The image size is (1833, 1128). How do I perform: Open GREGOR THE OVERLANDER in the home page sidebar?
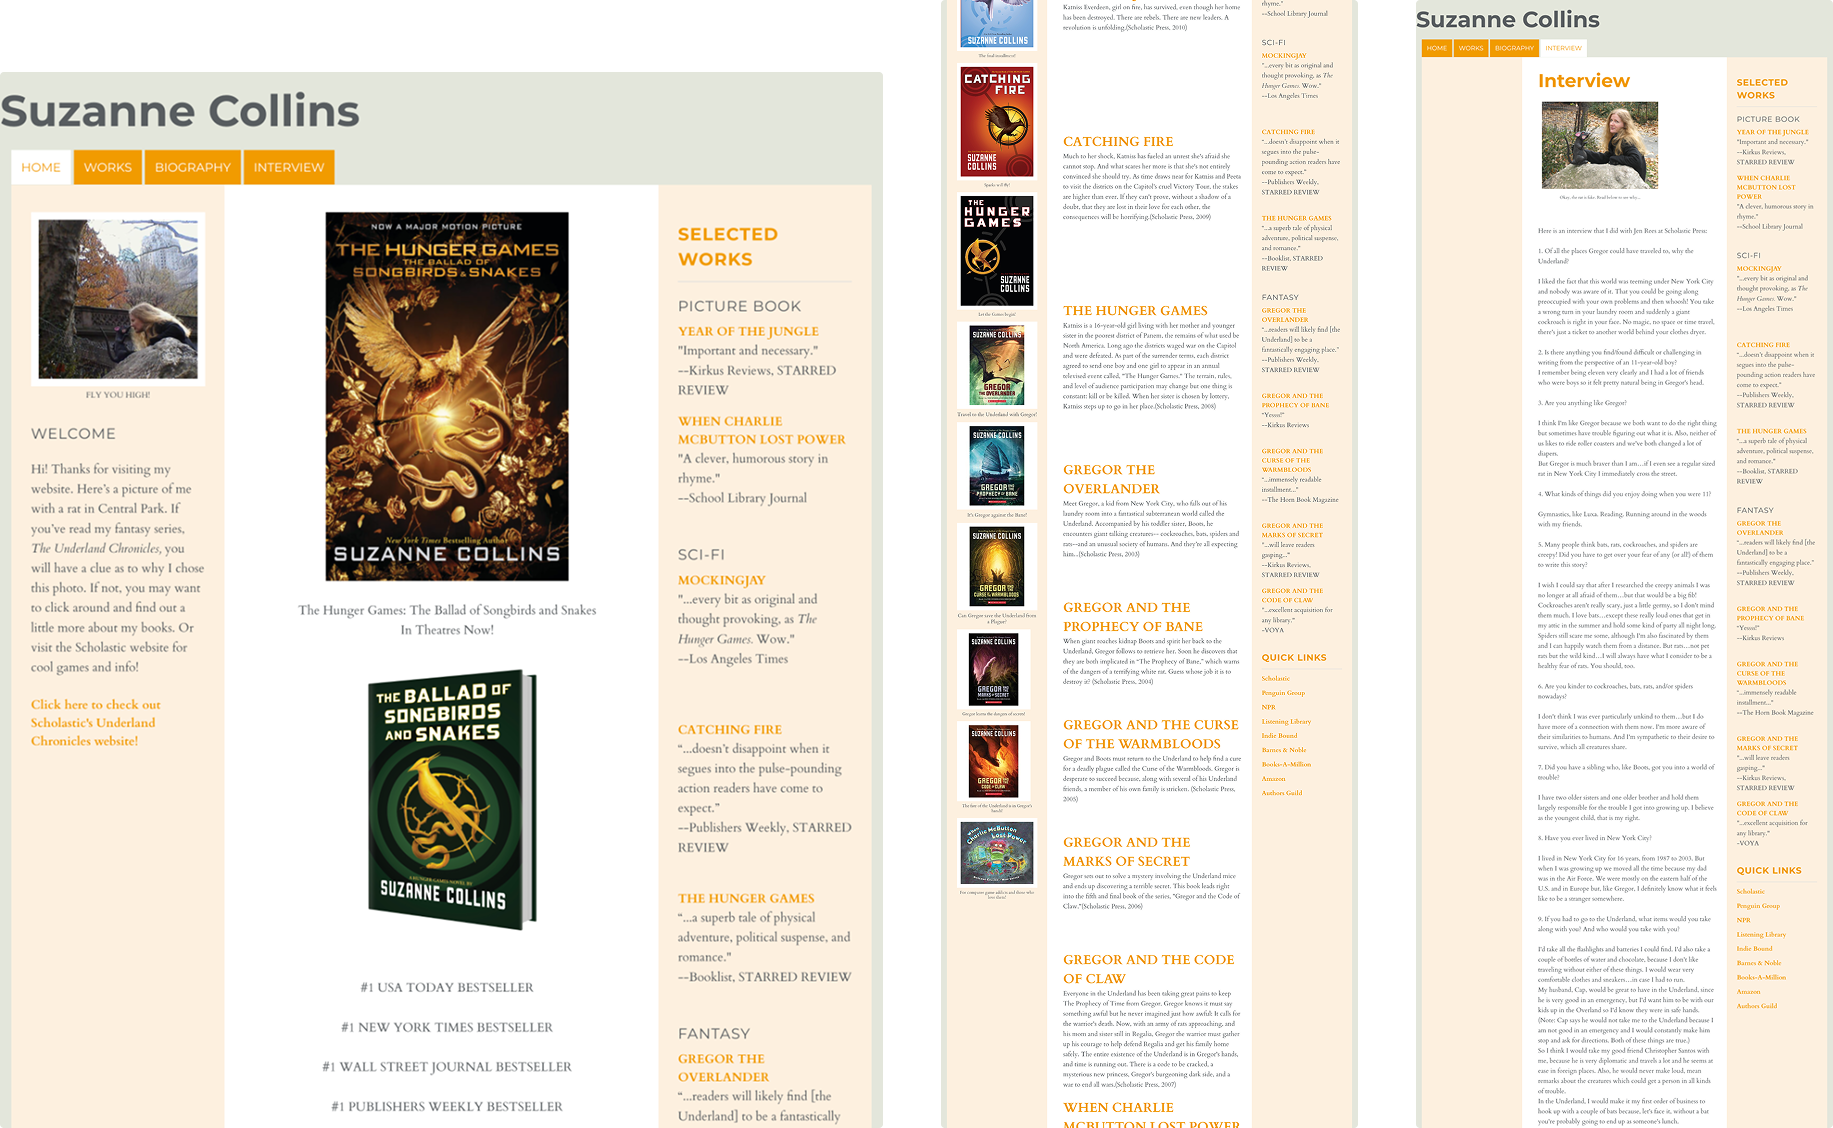click(x=723, y=1068)
